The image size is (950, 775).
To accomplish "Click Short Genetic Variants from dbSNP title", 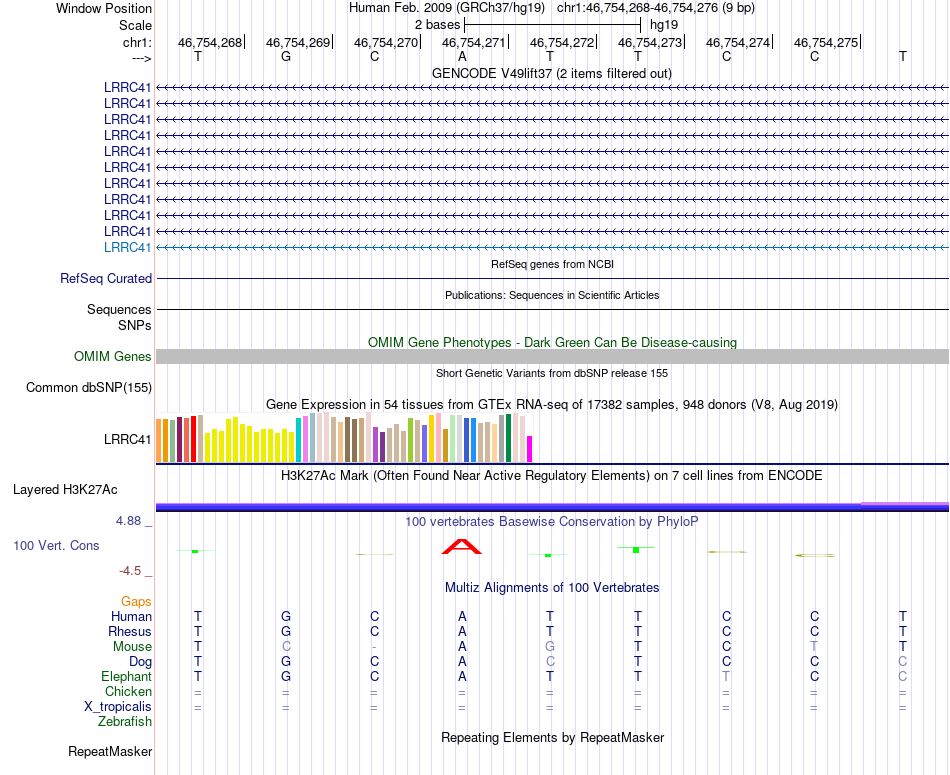I will click(552, 373).
